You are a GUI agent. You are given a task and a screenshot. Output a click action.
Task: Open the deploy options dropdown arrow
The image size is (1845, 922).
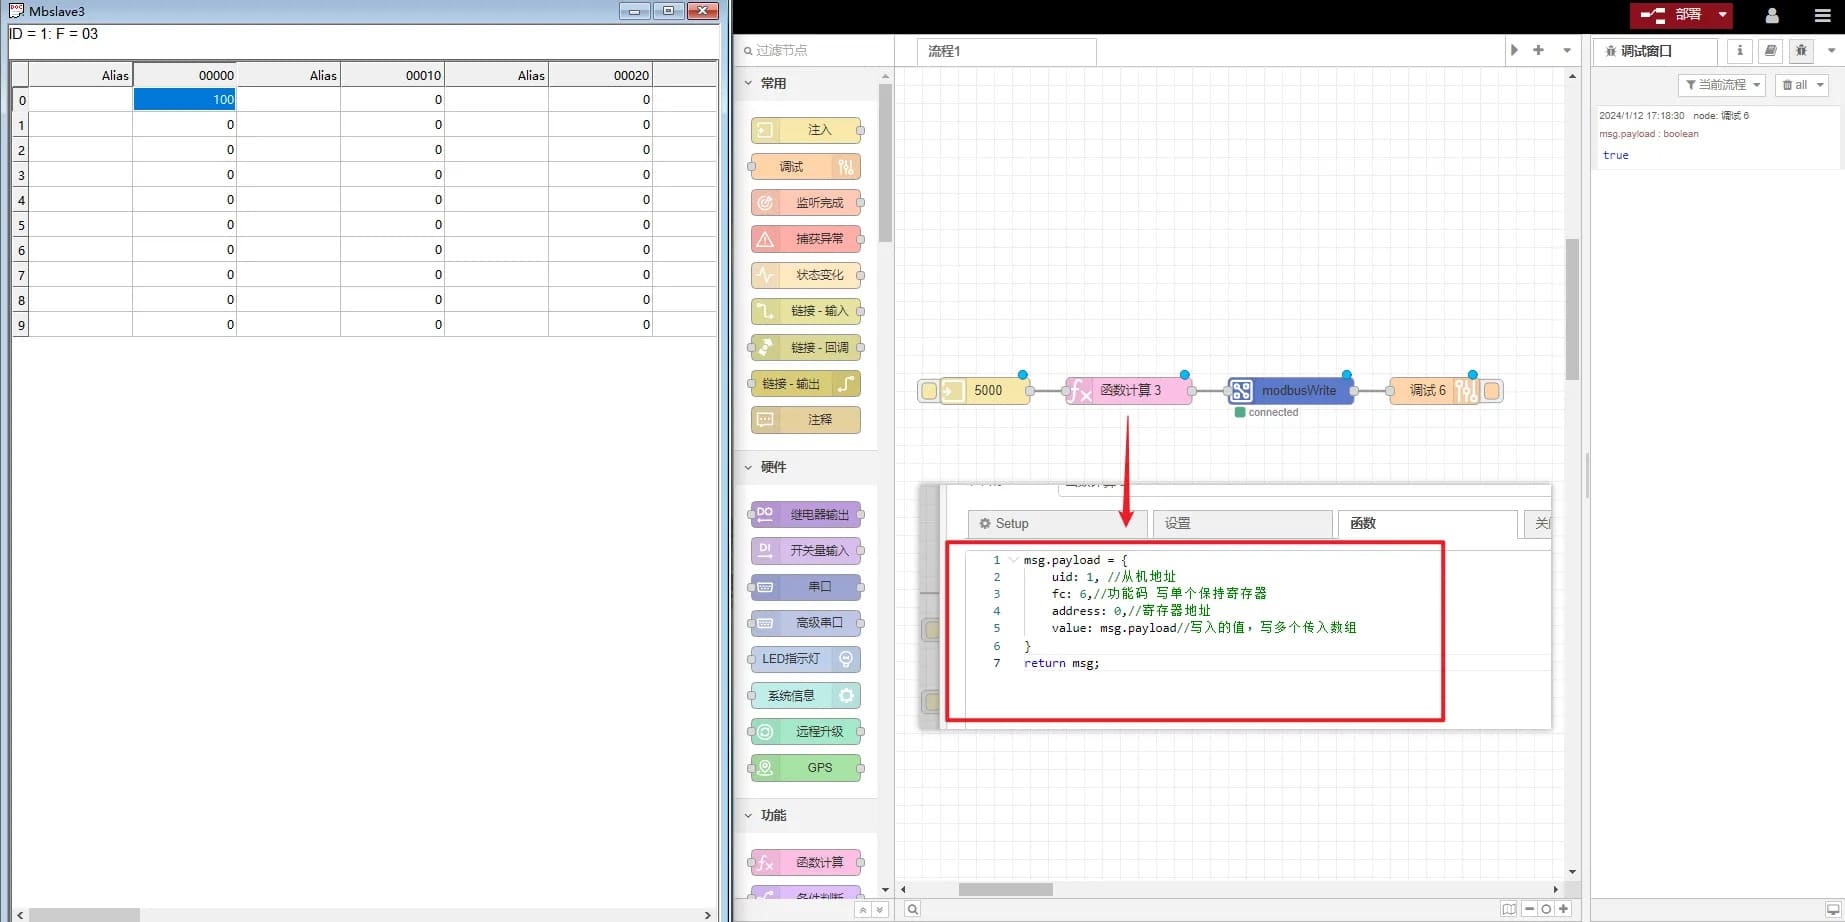[1722, 15]
